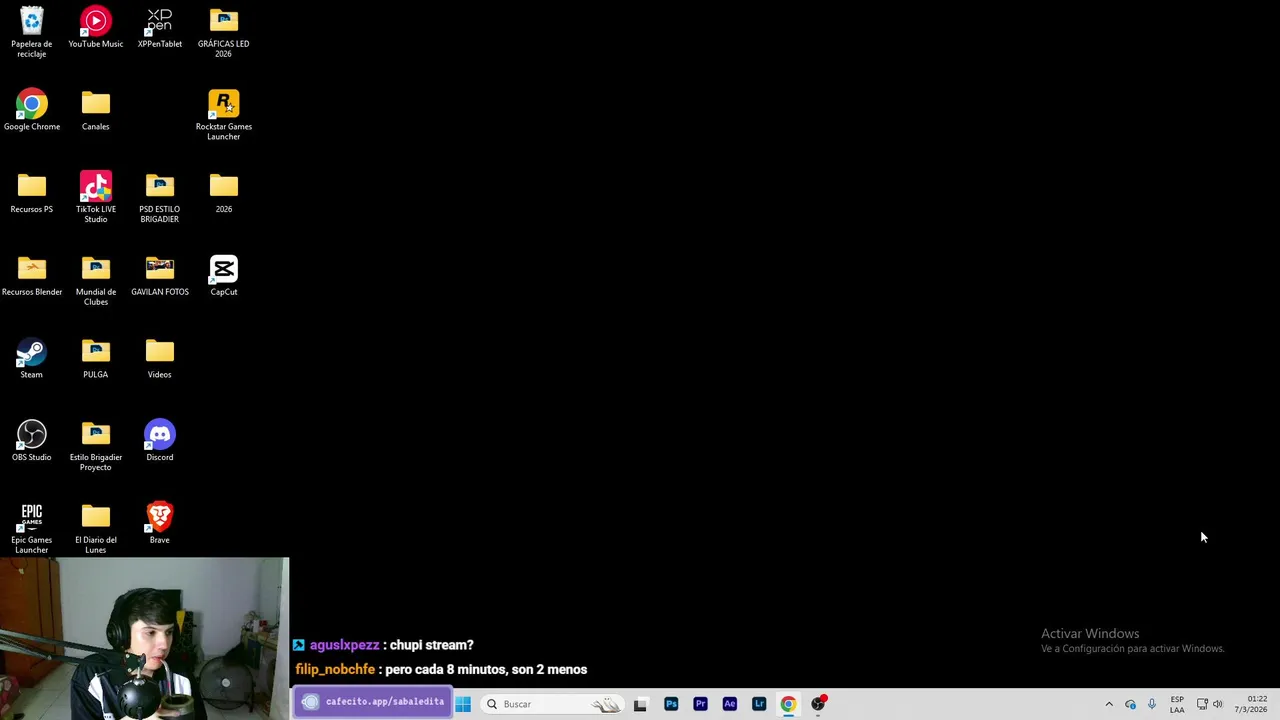Open the Videos folder

[x=160, y=359]
